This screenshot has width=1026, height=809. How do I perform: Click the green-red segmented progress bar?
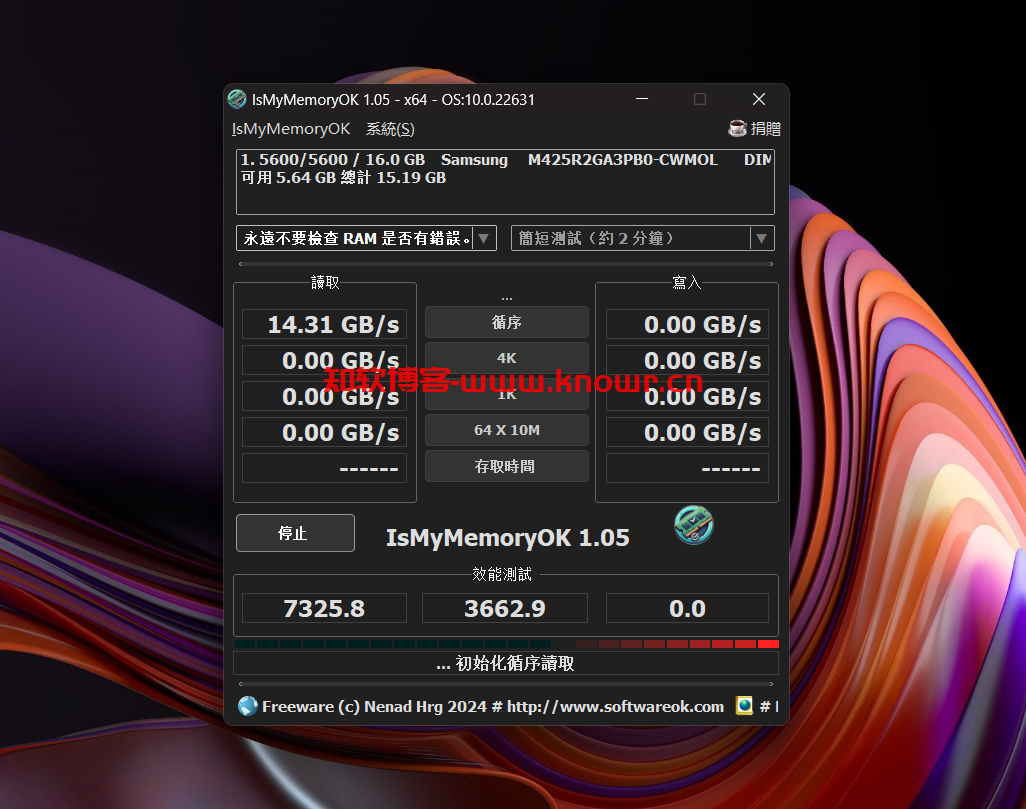506,644
